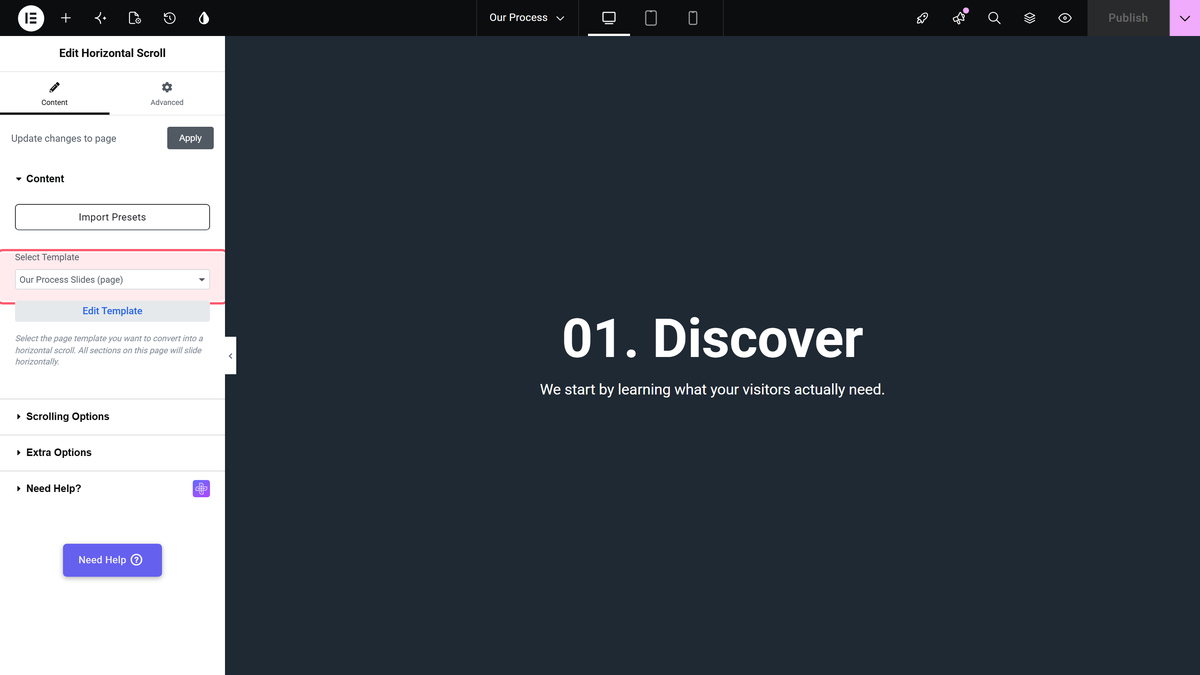Screen dimensions: 1200x675
Task: Add a new element with plus icon
Action: 66,18
